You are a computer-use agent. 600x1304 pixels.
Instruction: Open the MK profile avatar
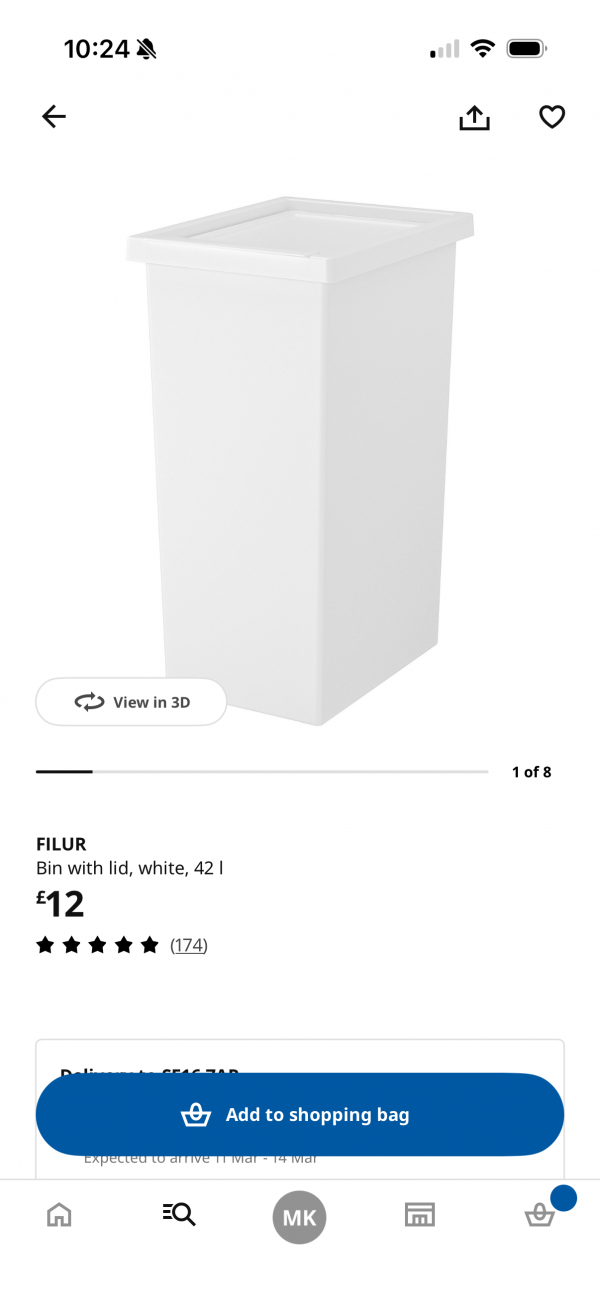pyautogui.click(x=300, y=1217)
